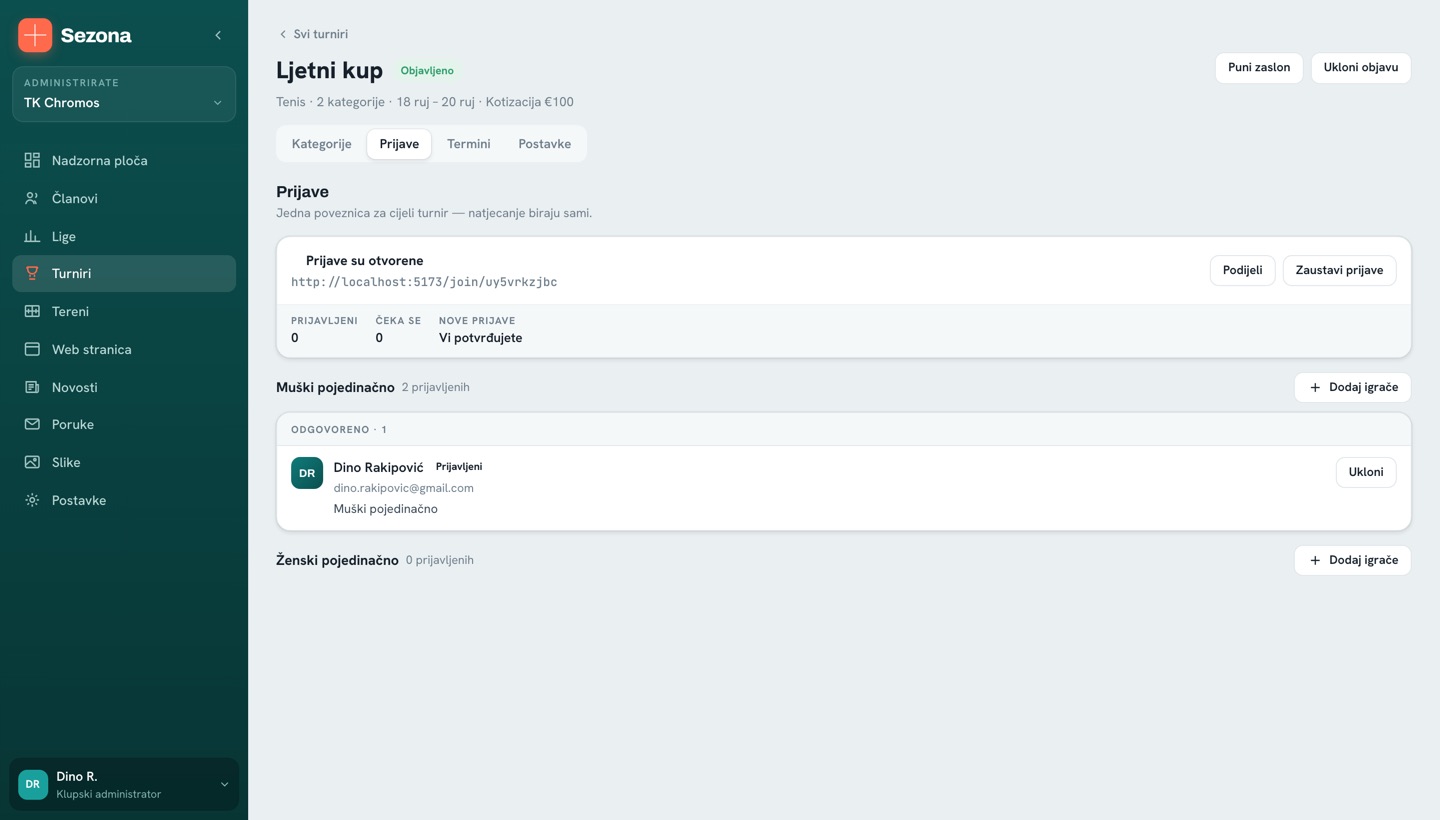The height and width of the screenshot is (820, 1440).
Task: Open the tournament Postavke tab
Action: pos(545,144)
